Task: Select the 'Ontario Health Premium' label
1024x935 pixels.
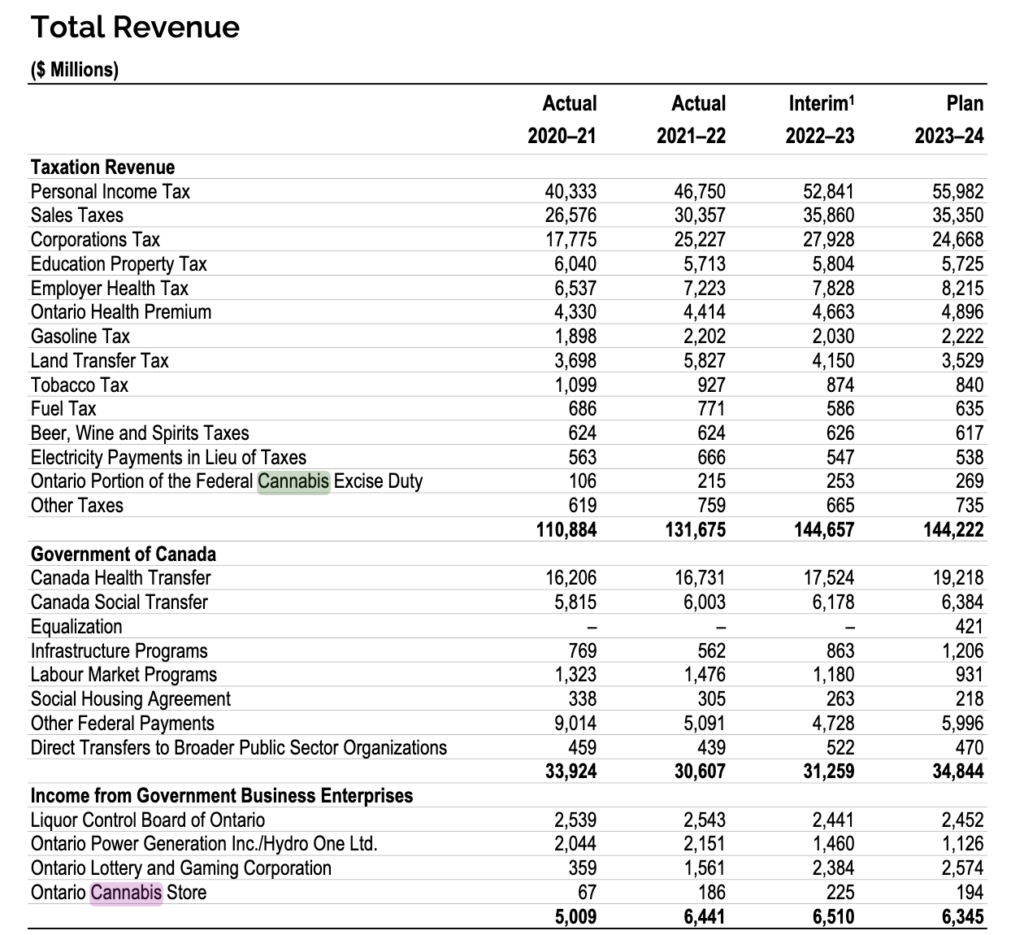Action: pos(121,311)
